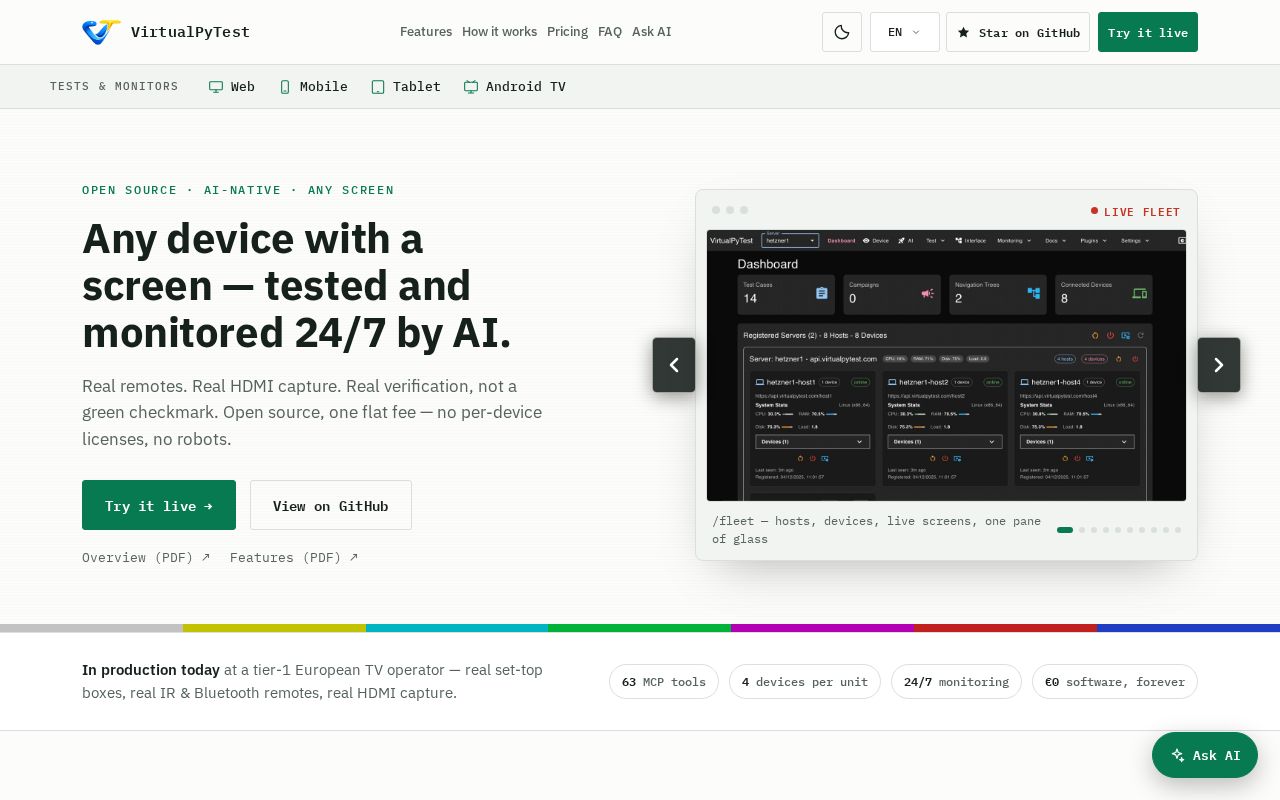Click the hero Try it live arrow button
Viewport: 1280px width, 800px height.
(159, 505)
